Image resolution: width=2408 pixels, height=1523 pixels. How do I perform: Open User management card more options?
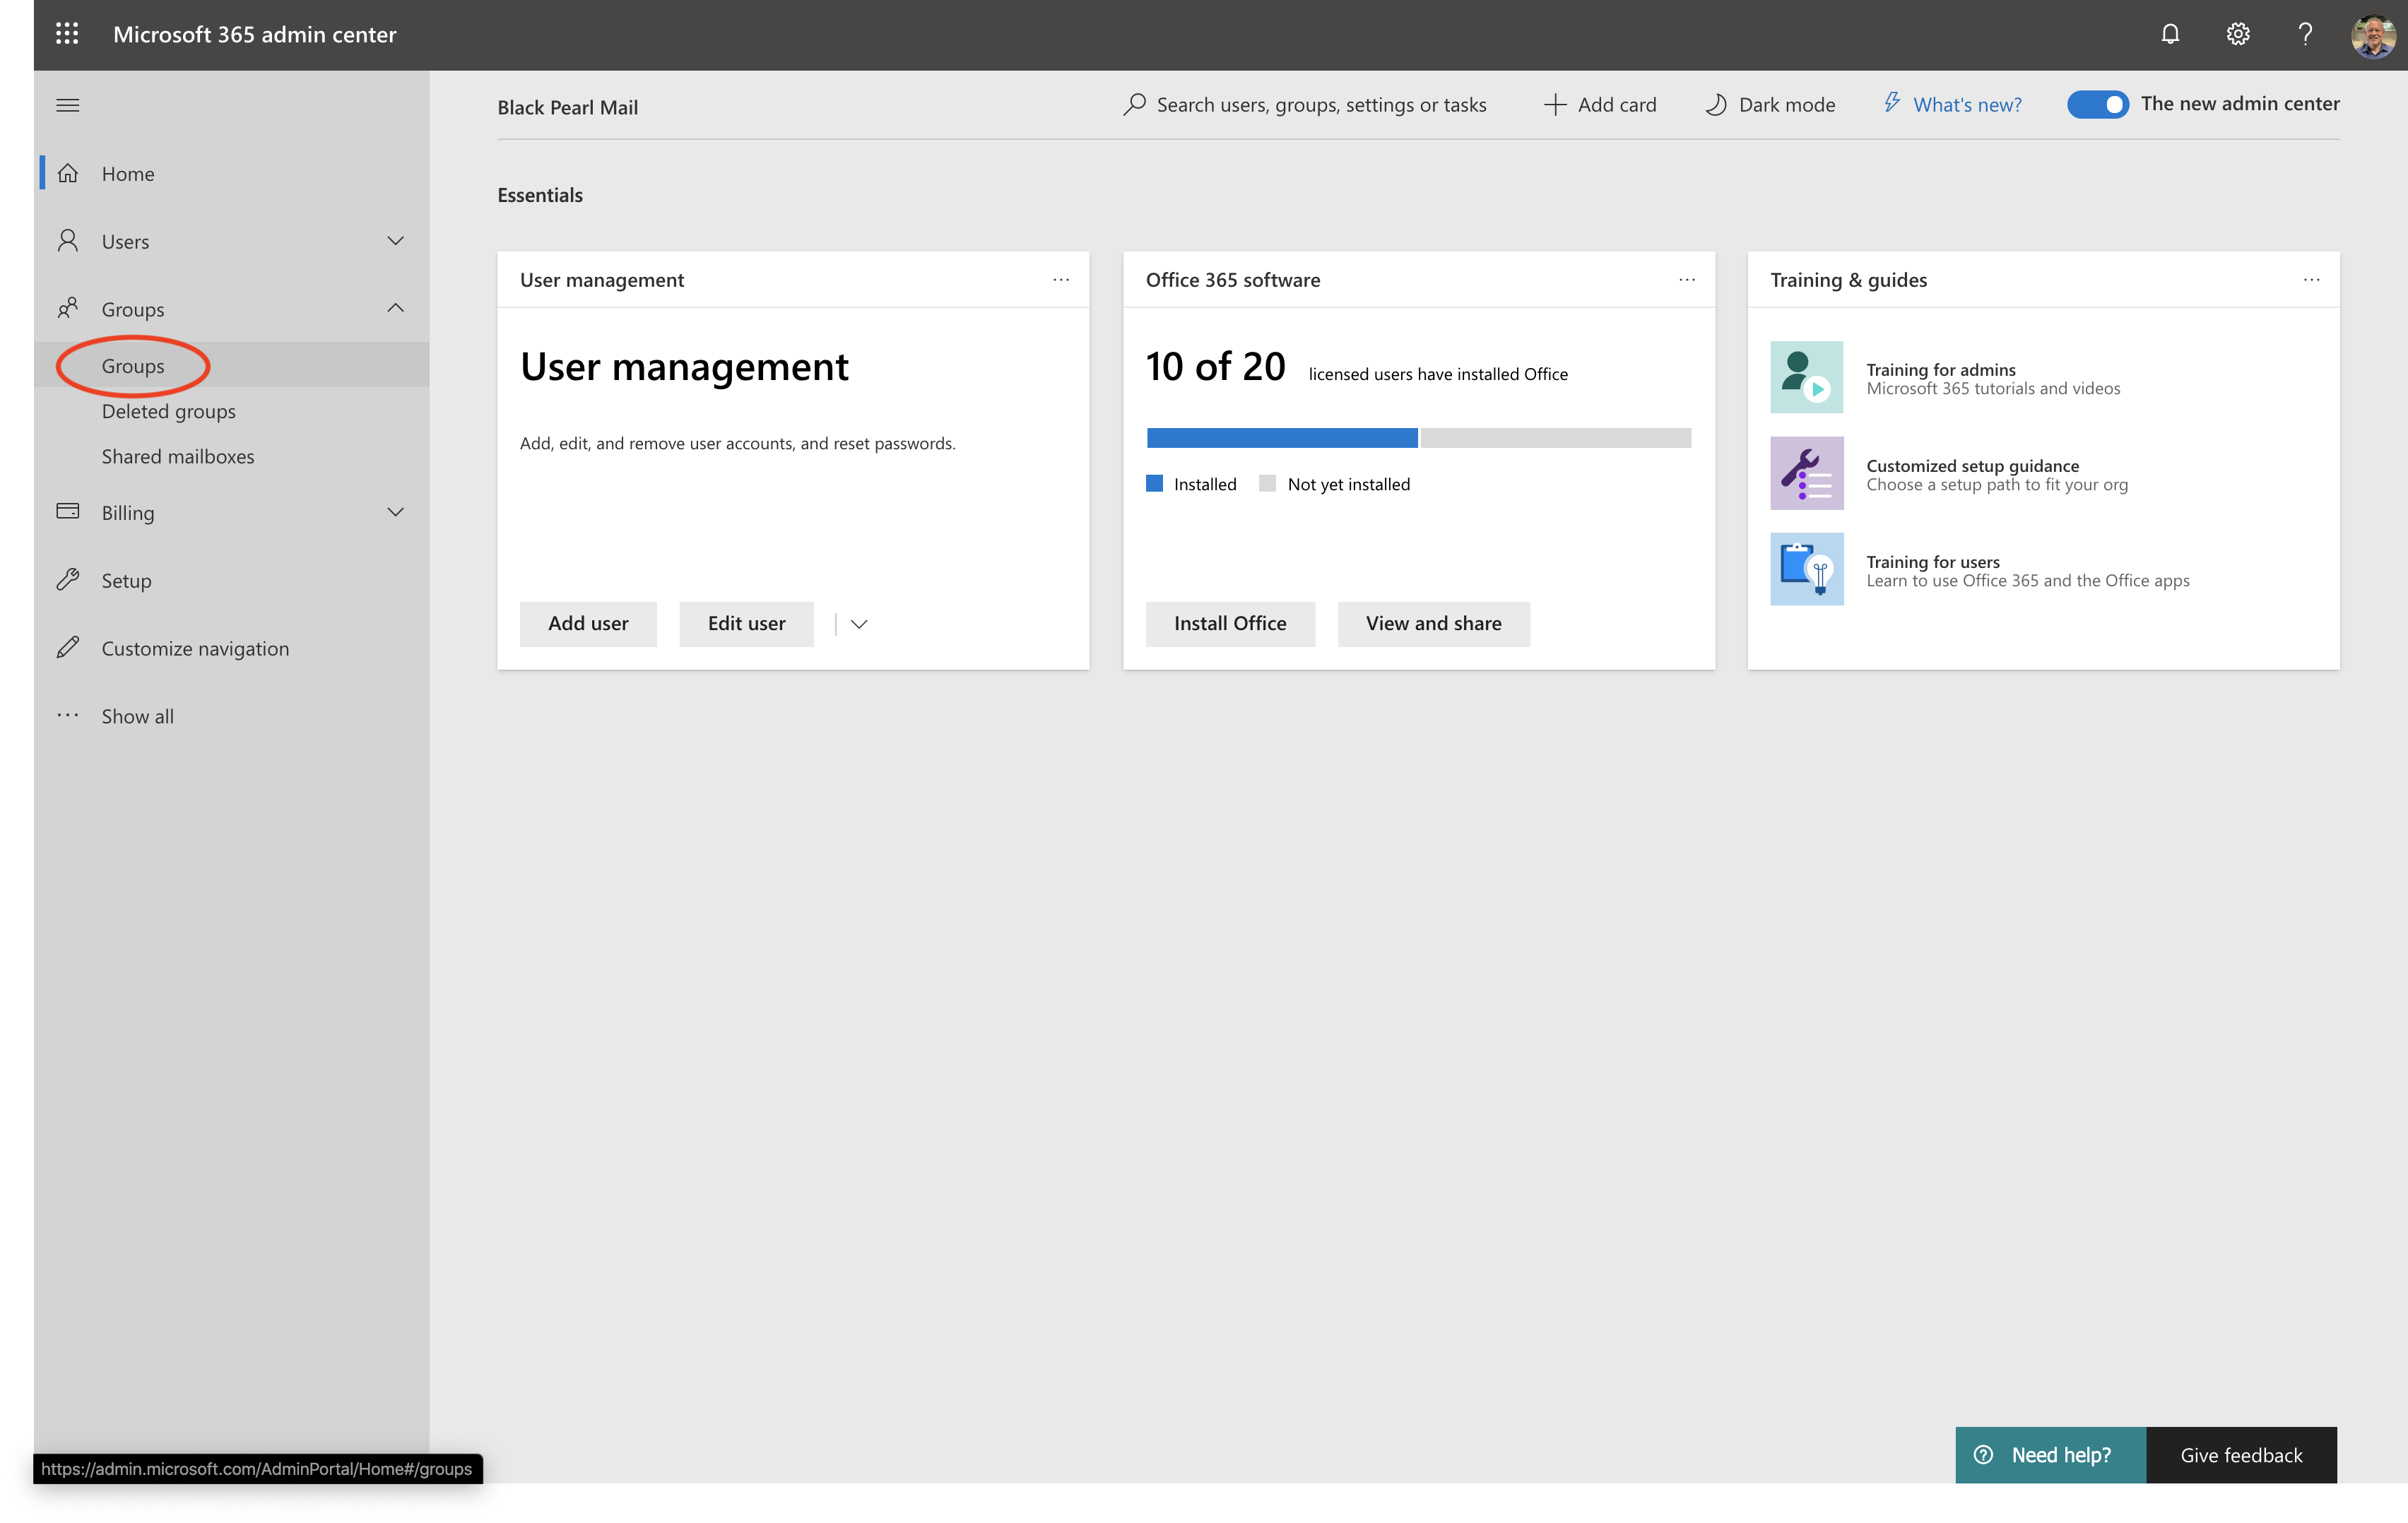pos(1060,280)
